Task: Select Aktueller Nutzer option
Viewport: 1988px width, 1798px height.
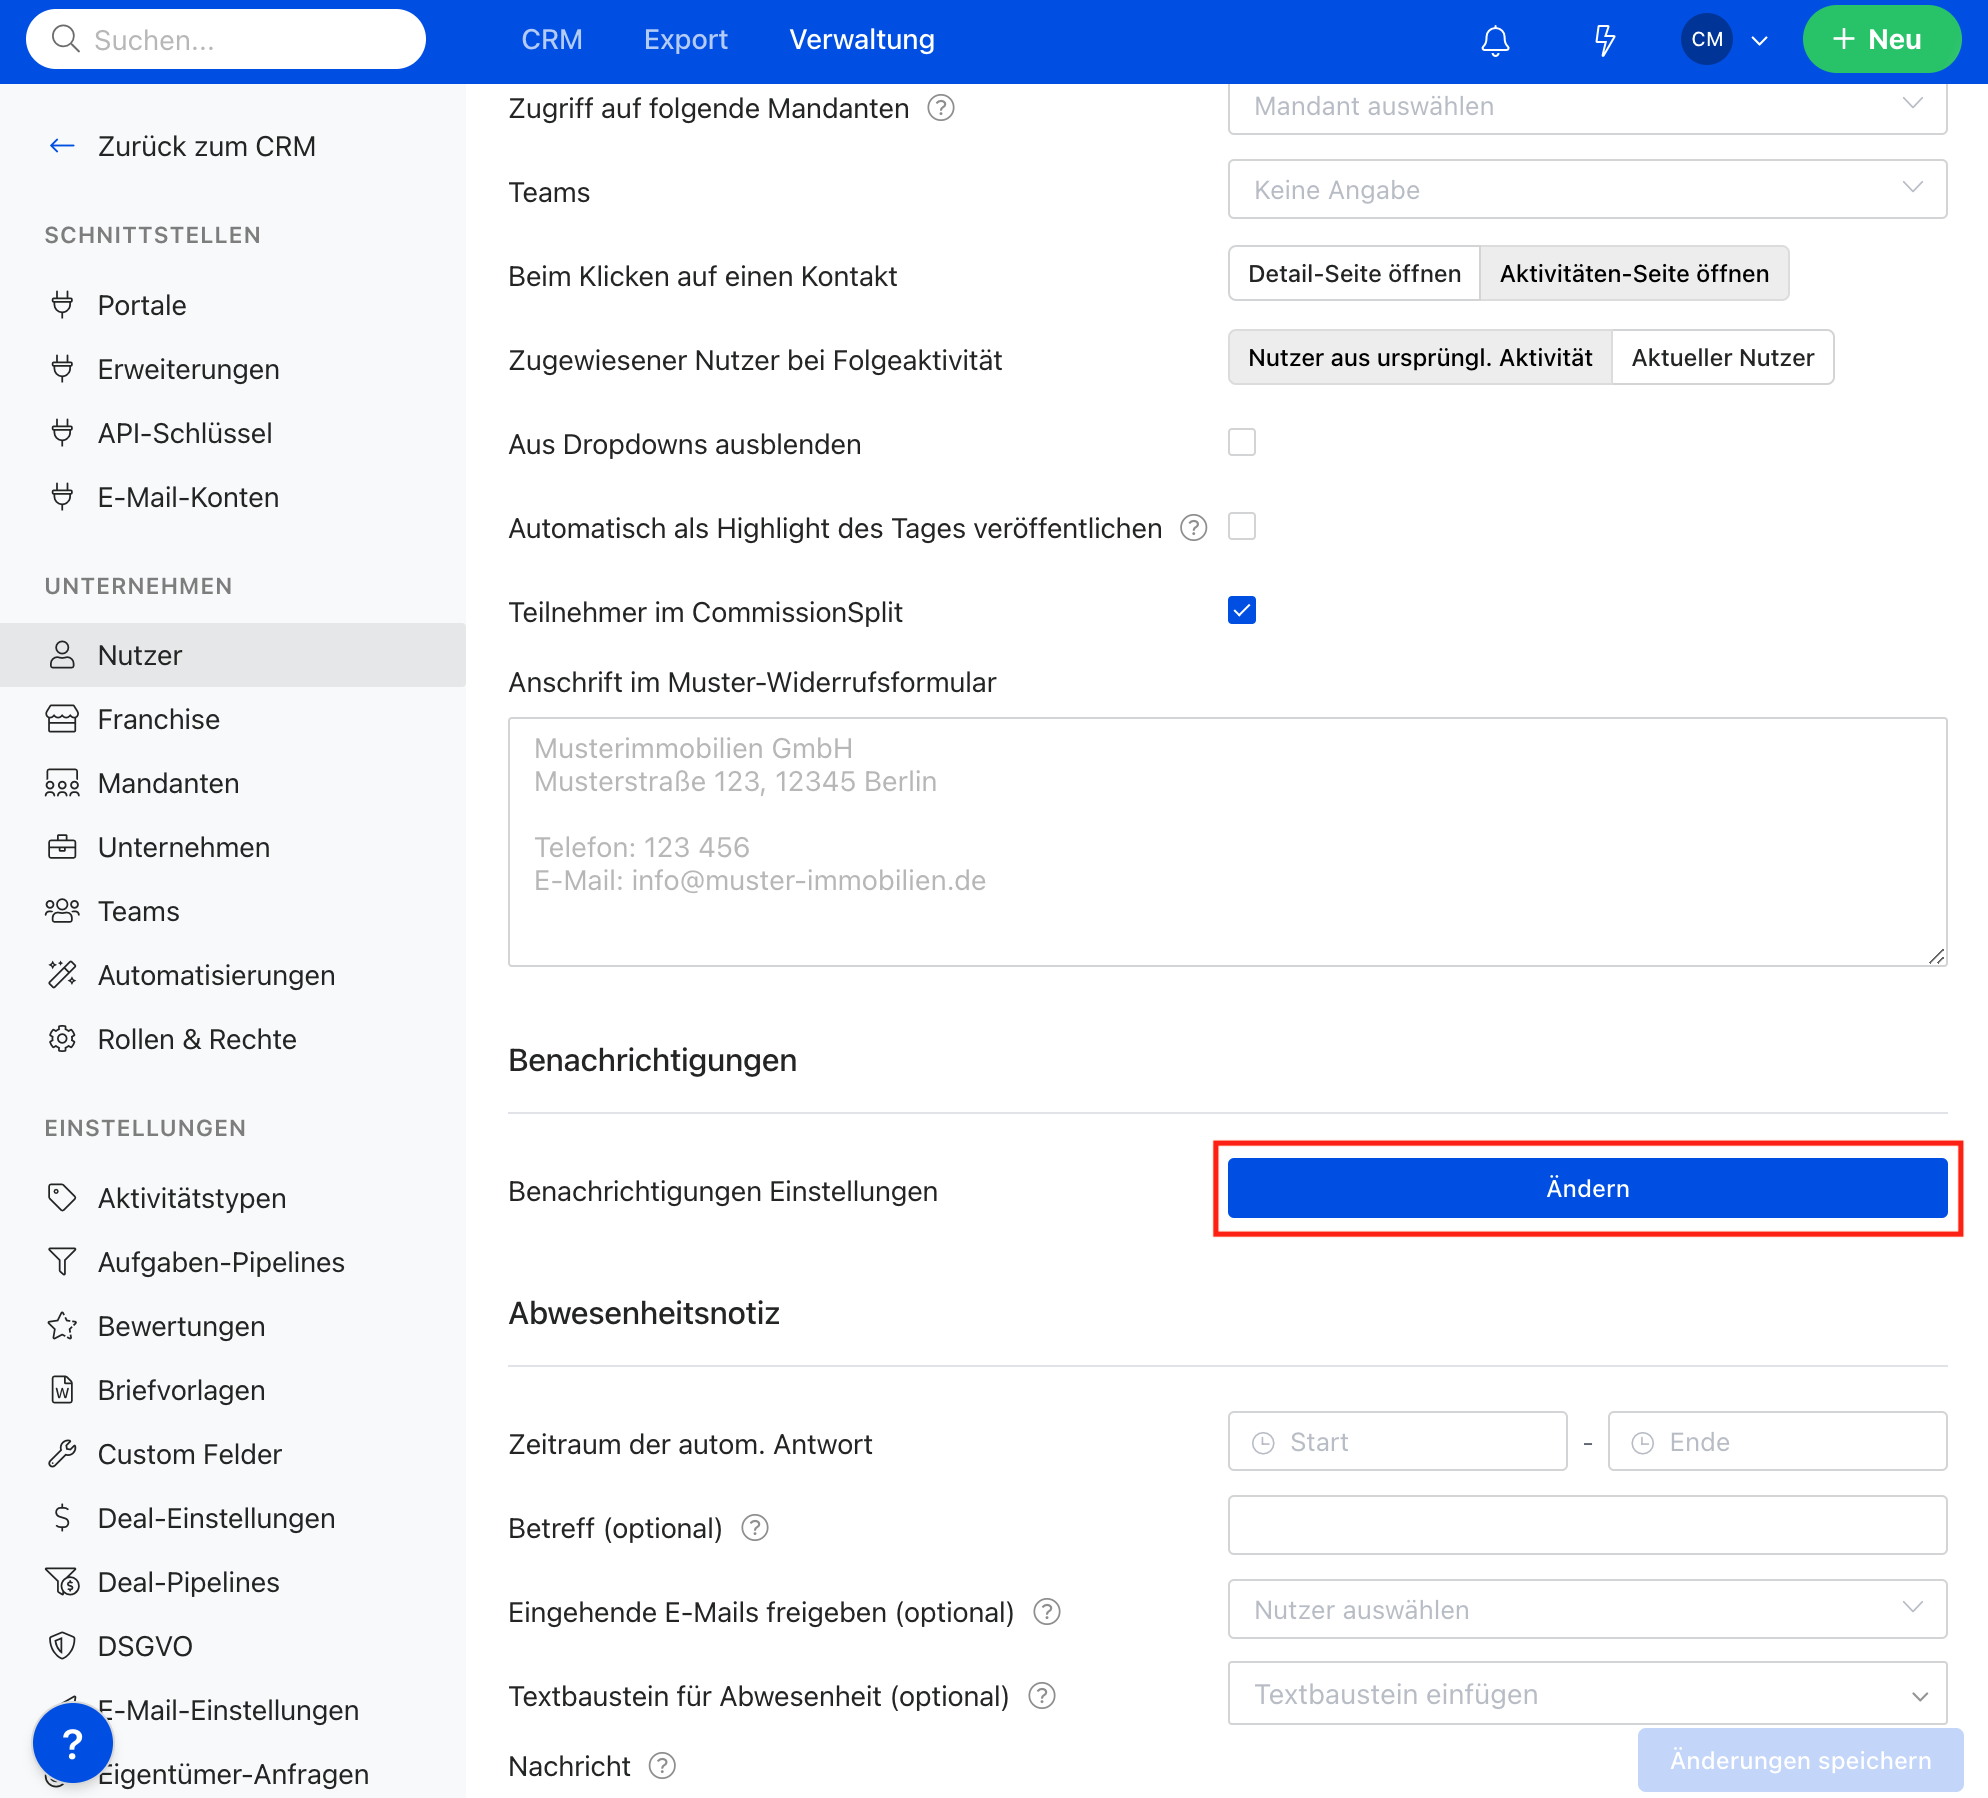Action: click(1722, 358)
